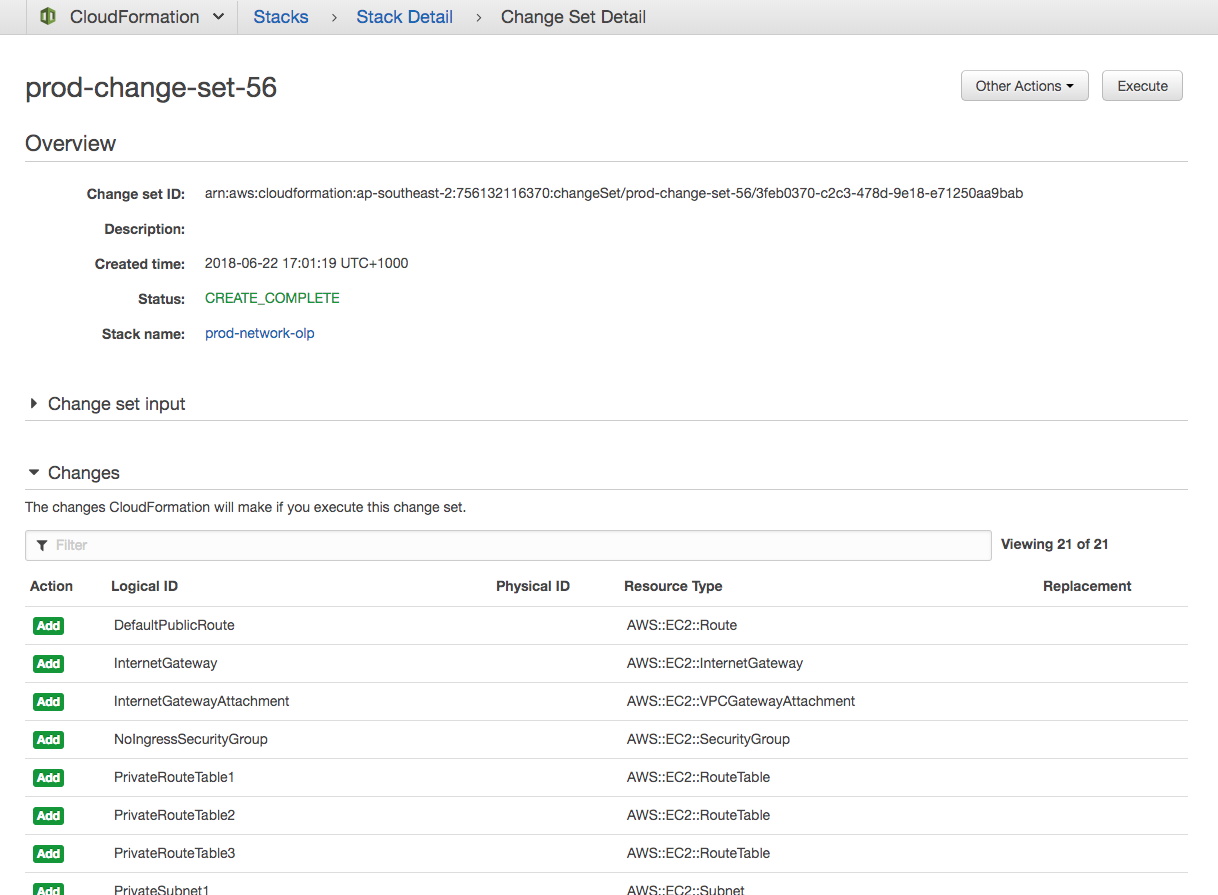Navigate to Stacks breadcrumb link
The image size is (1218, 895).
[x=280, y=17]
